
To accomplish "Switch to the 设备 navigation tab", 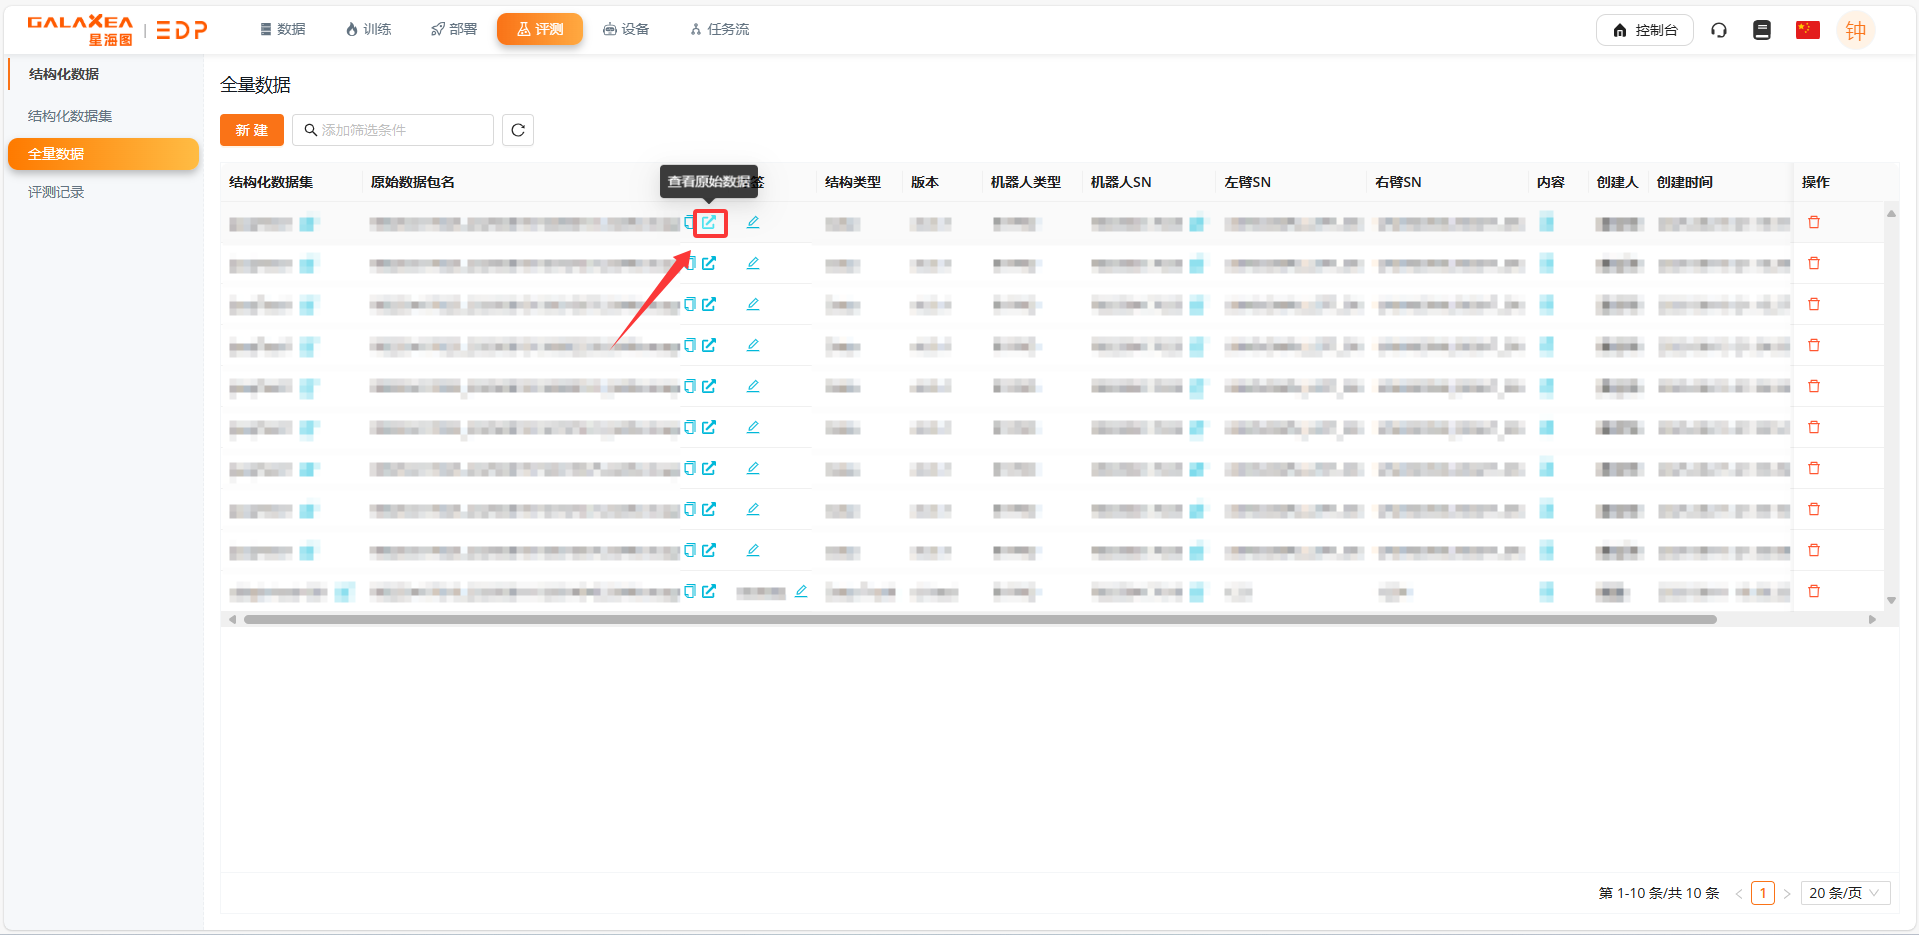I will pos(626,29).
